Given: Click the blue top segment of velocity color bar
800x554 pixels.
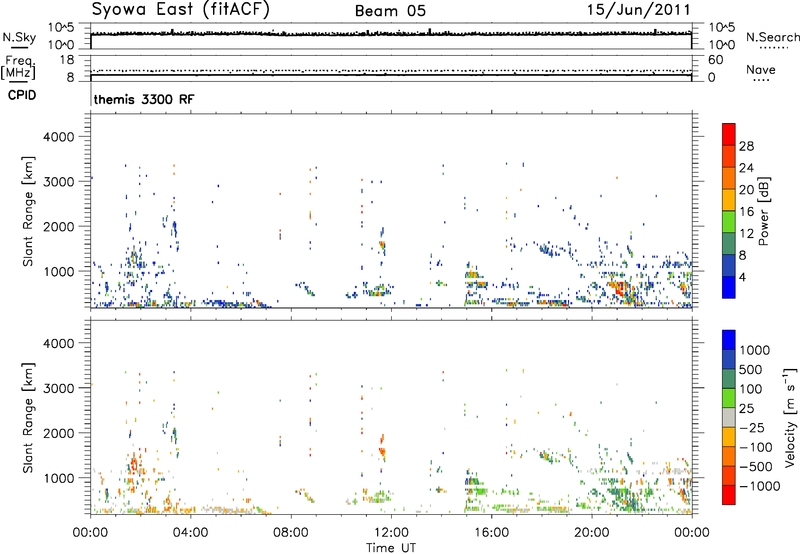Looking at the screenshot, I should click(729, 340).
